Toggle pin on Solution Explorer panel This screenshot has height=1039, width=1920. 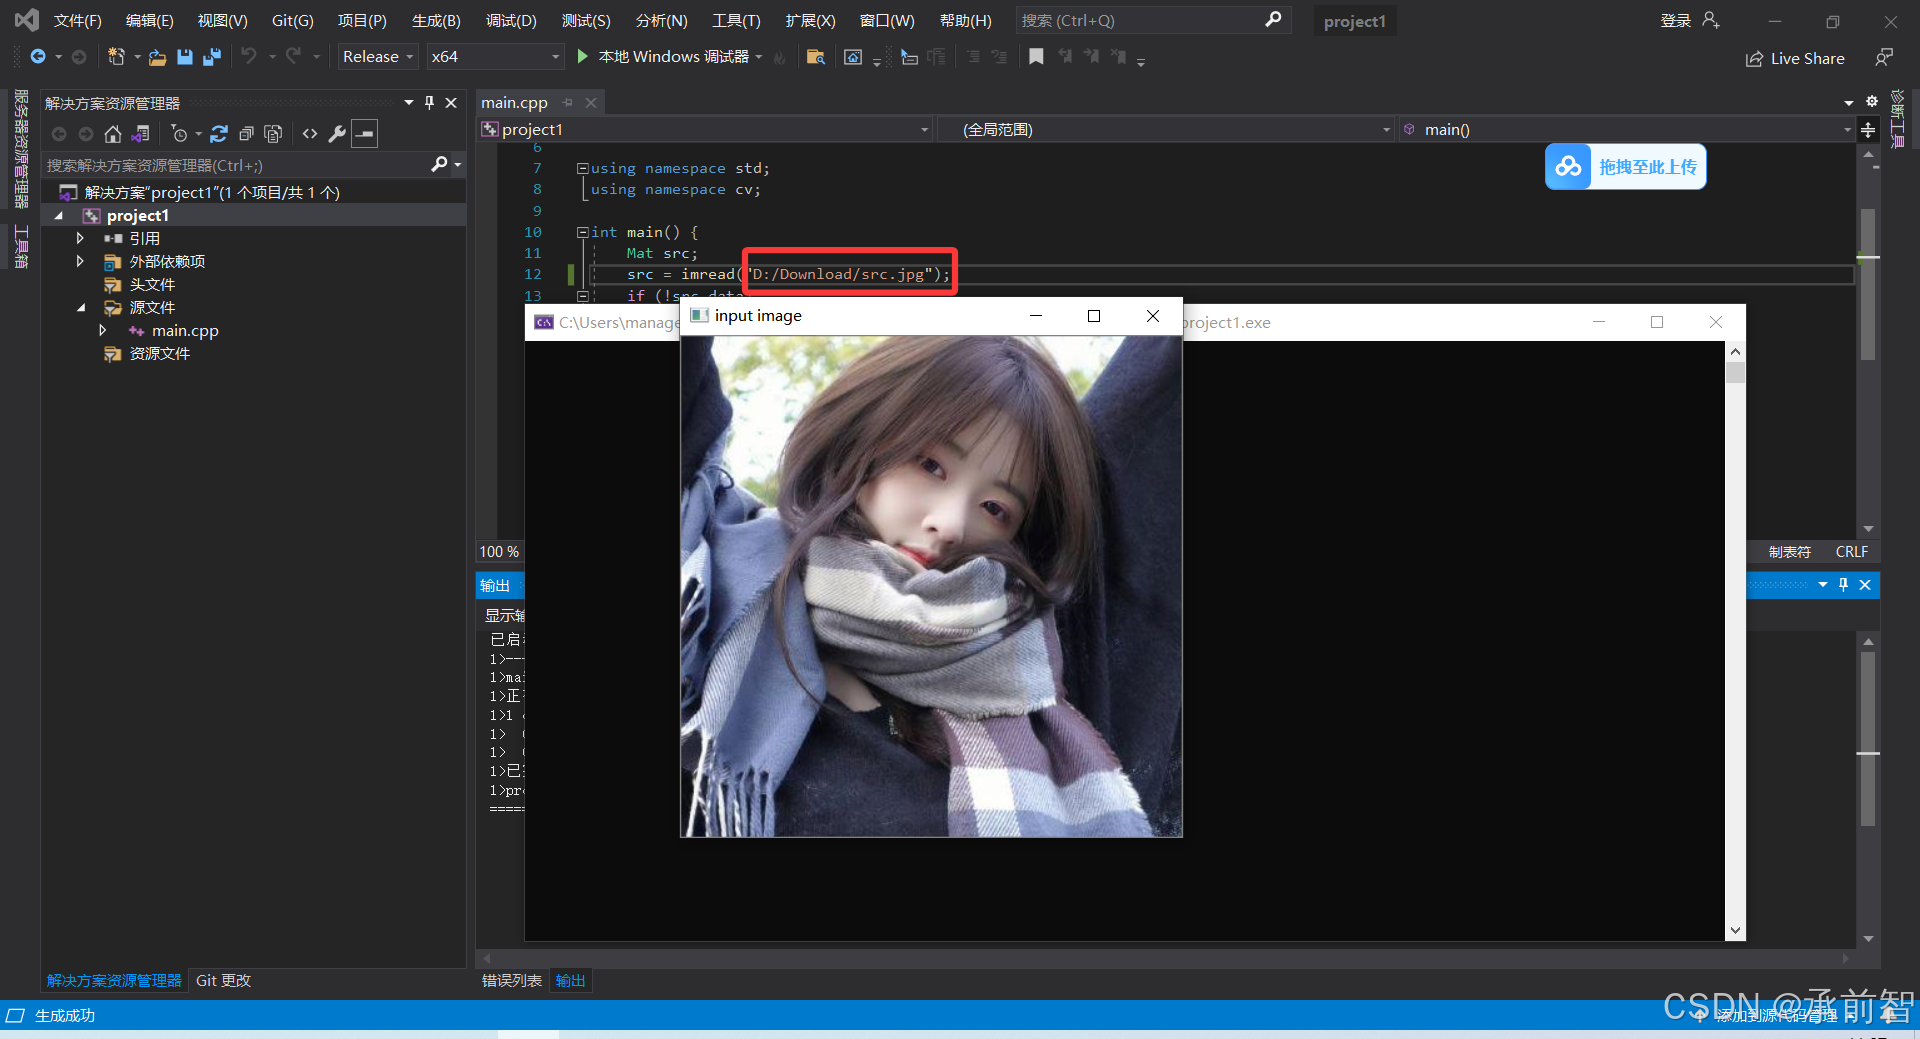pos(429,102)
